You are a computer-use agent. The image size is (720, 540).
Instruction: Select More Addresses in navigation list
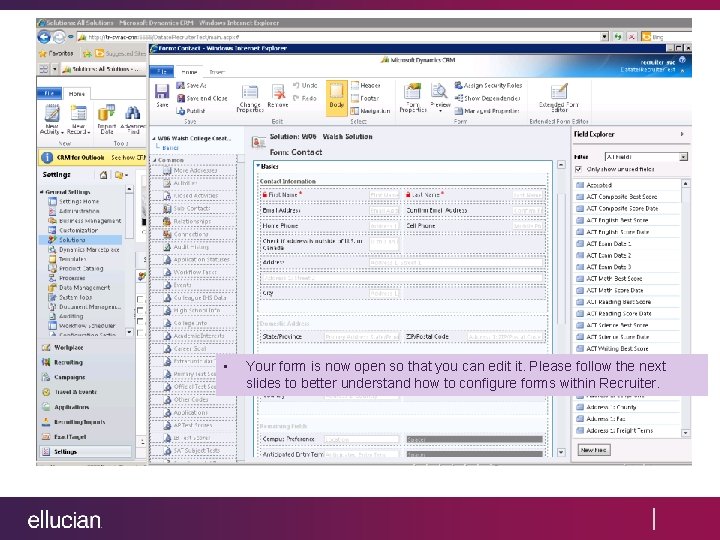tap(195, 170)
